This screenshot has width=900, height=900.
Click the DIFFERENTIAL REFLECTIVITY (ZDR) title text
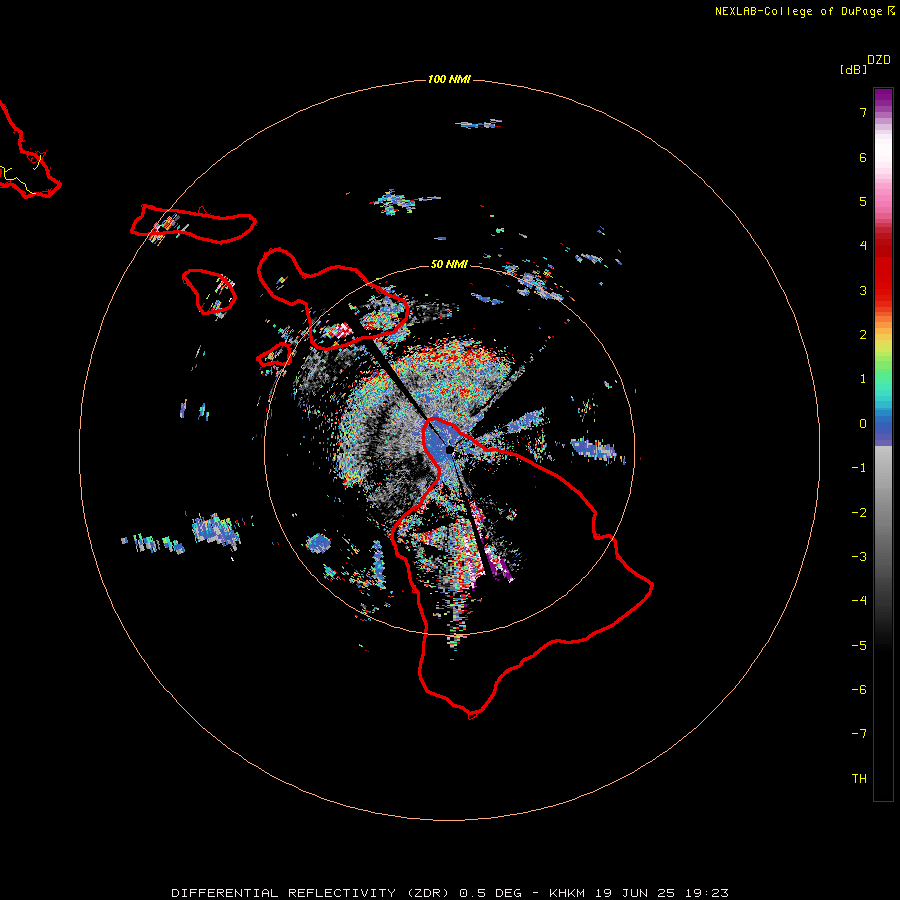[x=310, y=893]
